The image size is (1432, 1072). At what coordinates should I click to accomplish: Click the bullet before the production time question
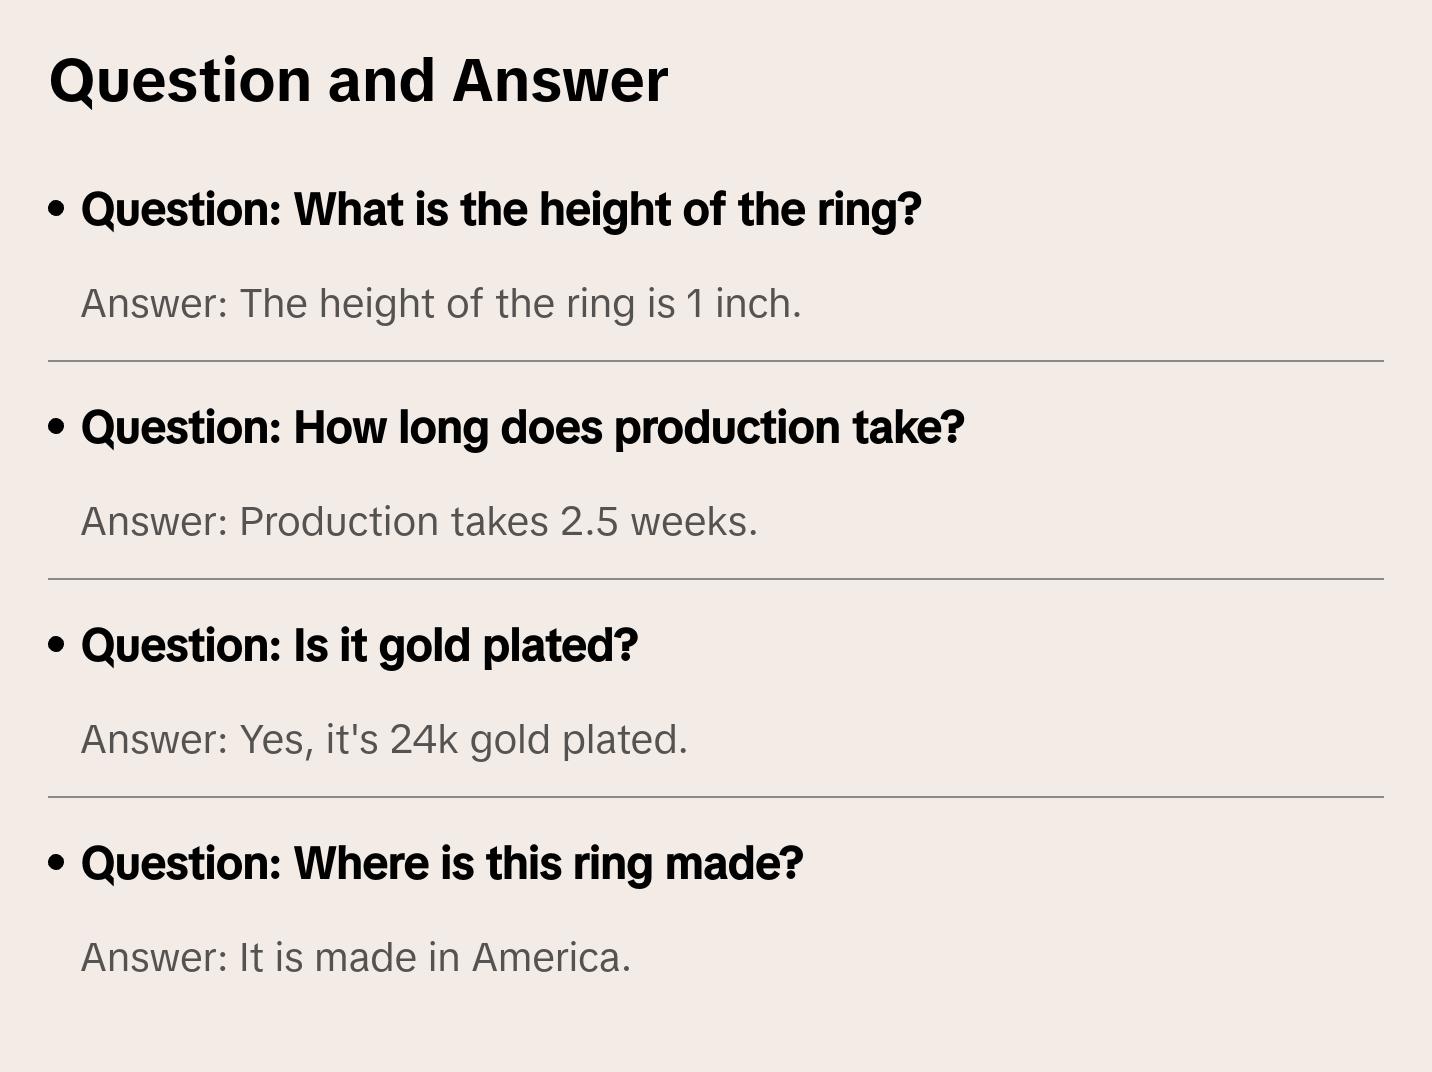tap(57, 427)
